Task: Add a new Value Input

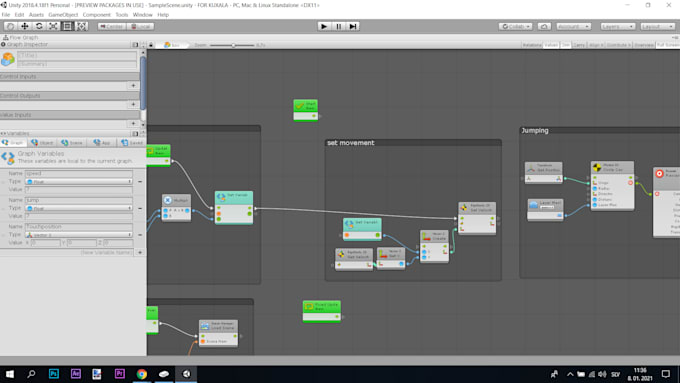Action: tap(133, 124)
